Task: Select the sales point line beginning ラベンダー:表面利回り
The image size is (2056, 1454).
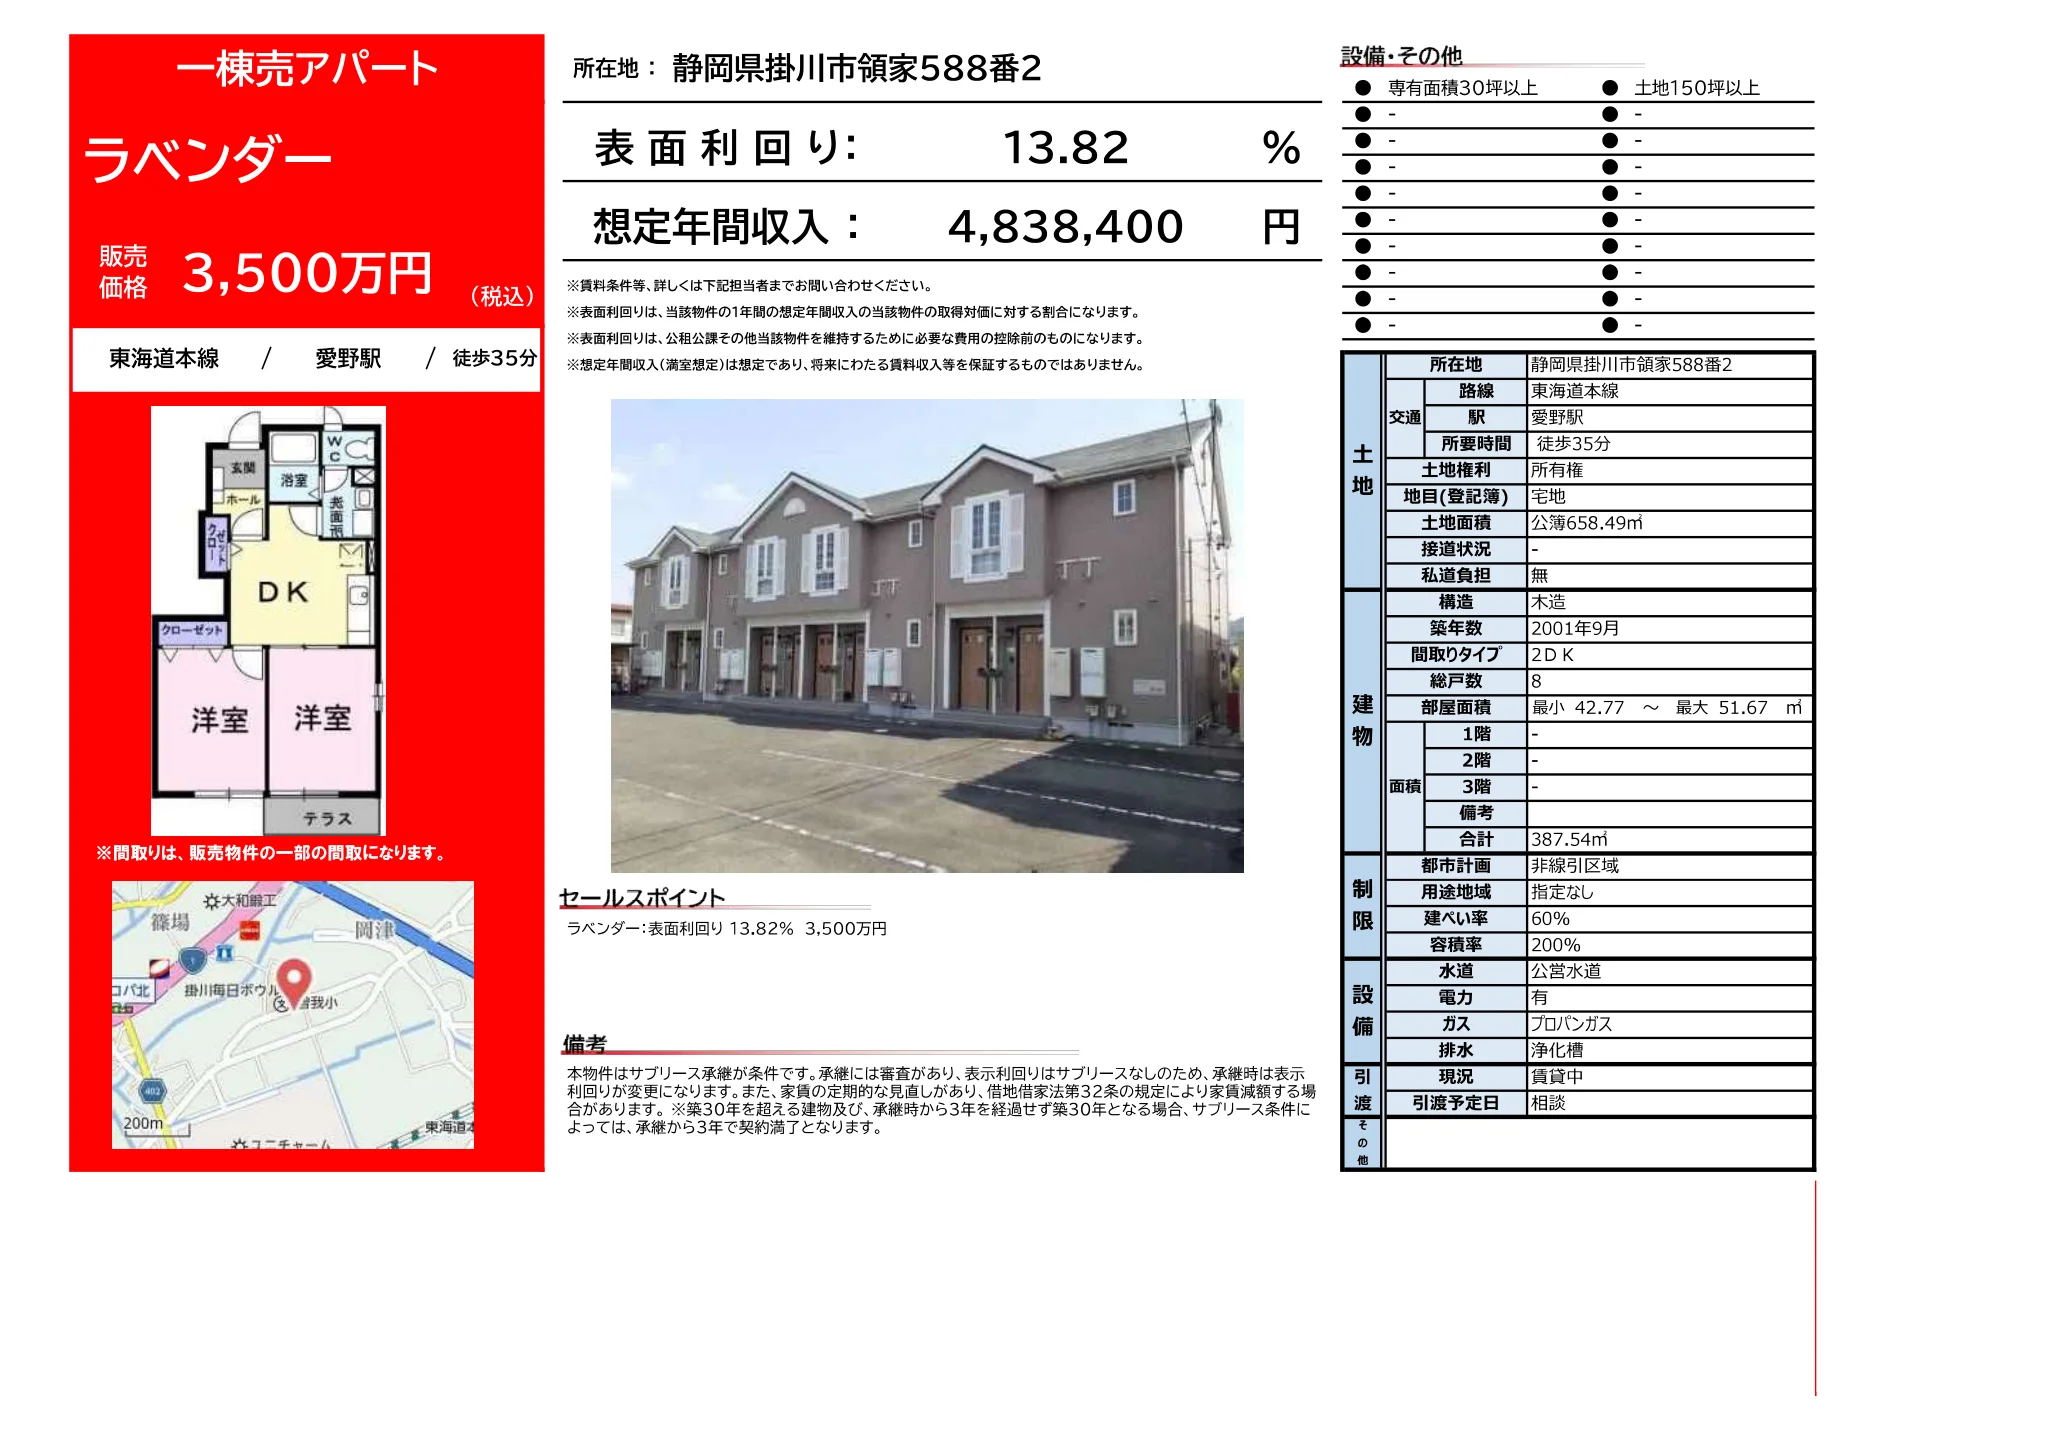Action: click(x=727, y=928)
